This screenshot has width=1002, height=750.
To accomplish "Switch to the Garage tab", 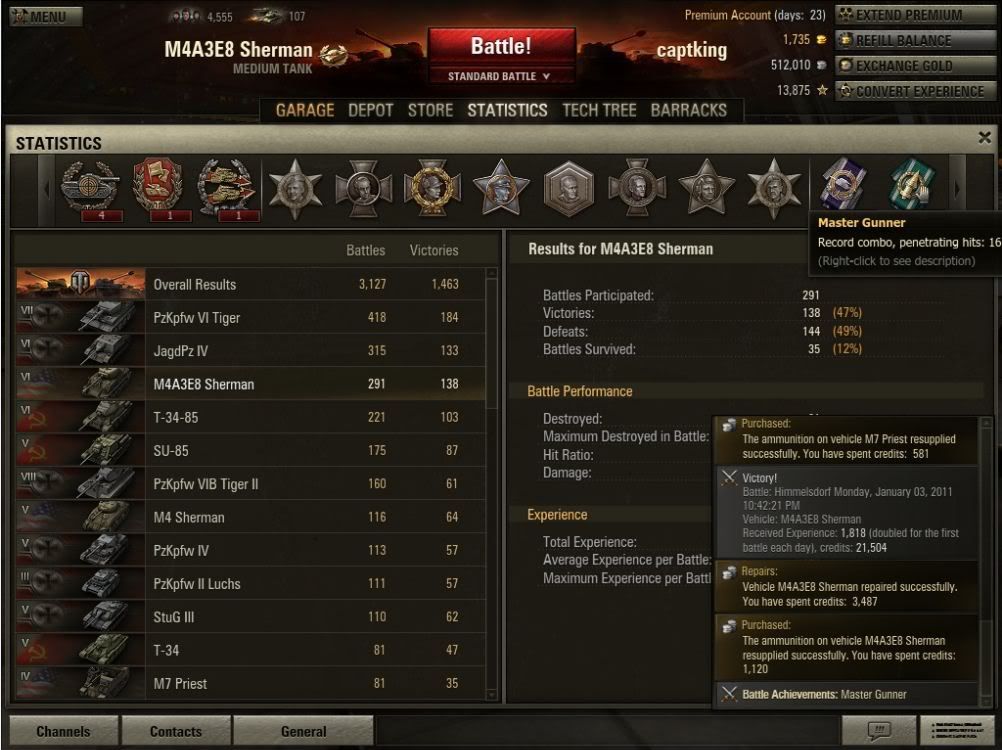I will point(305,111).
